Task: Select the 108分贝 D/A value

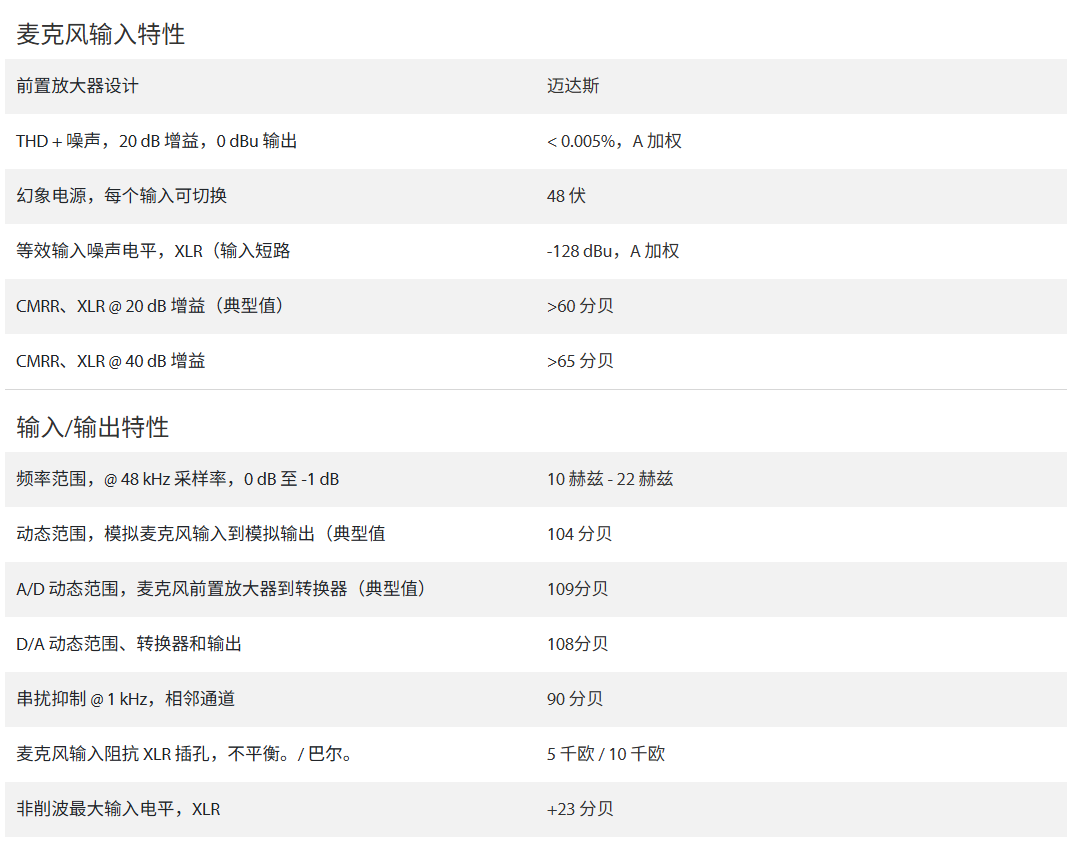Action: pyautogui.click(x=577, y=644)
